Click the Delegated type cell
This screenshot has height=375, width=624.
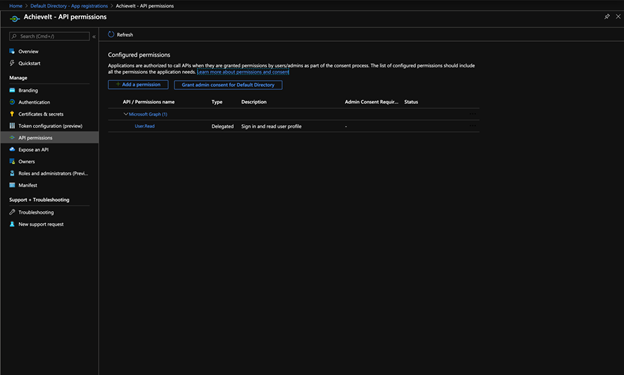pyautogui.click(x=222, y=126)
